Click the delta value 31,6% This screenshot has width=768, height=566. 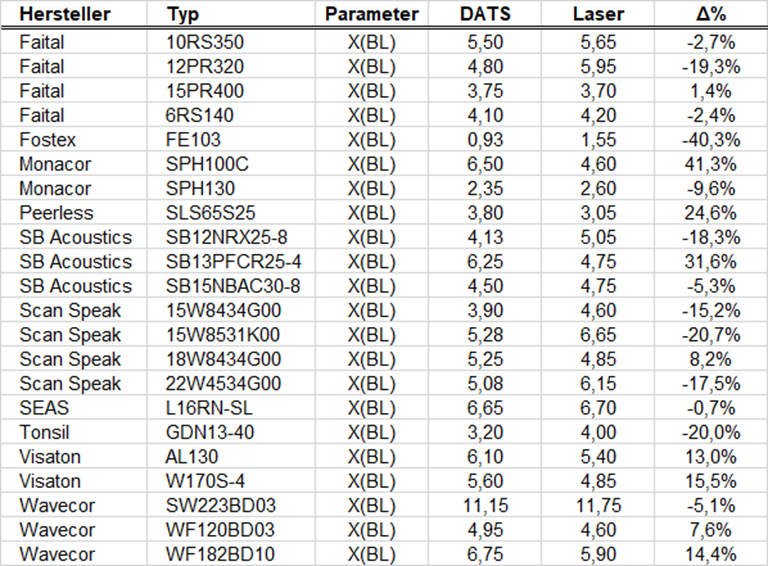pos(711,262)
